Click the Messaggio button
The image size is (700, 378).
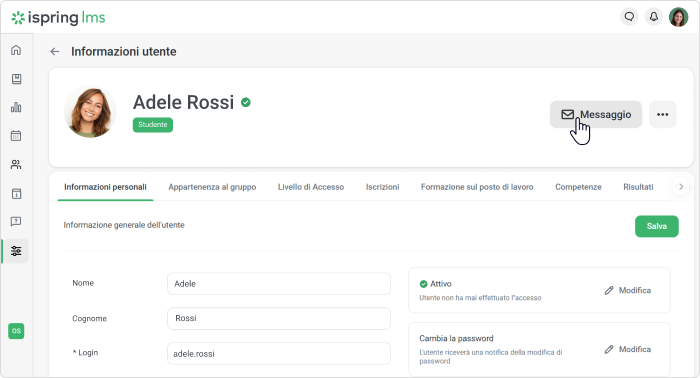596,115
